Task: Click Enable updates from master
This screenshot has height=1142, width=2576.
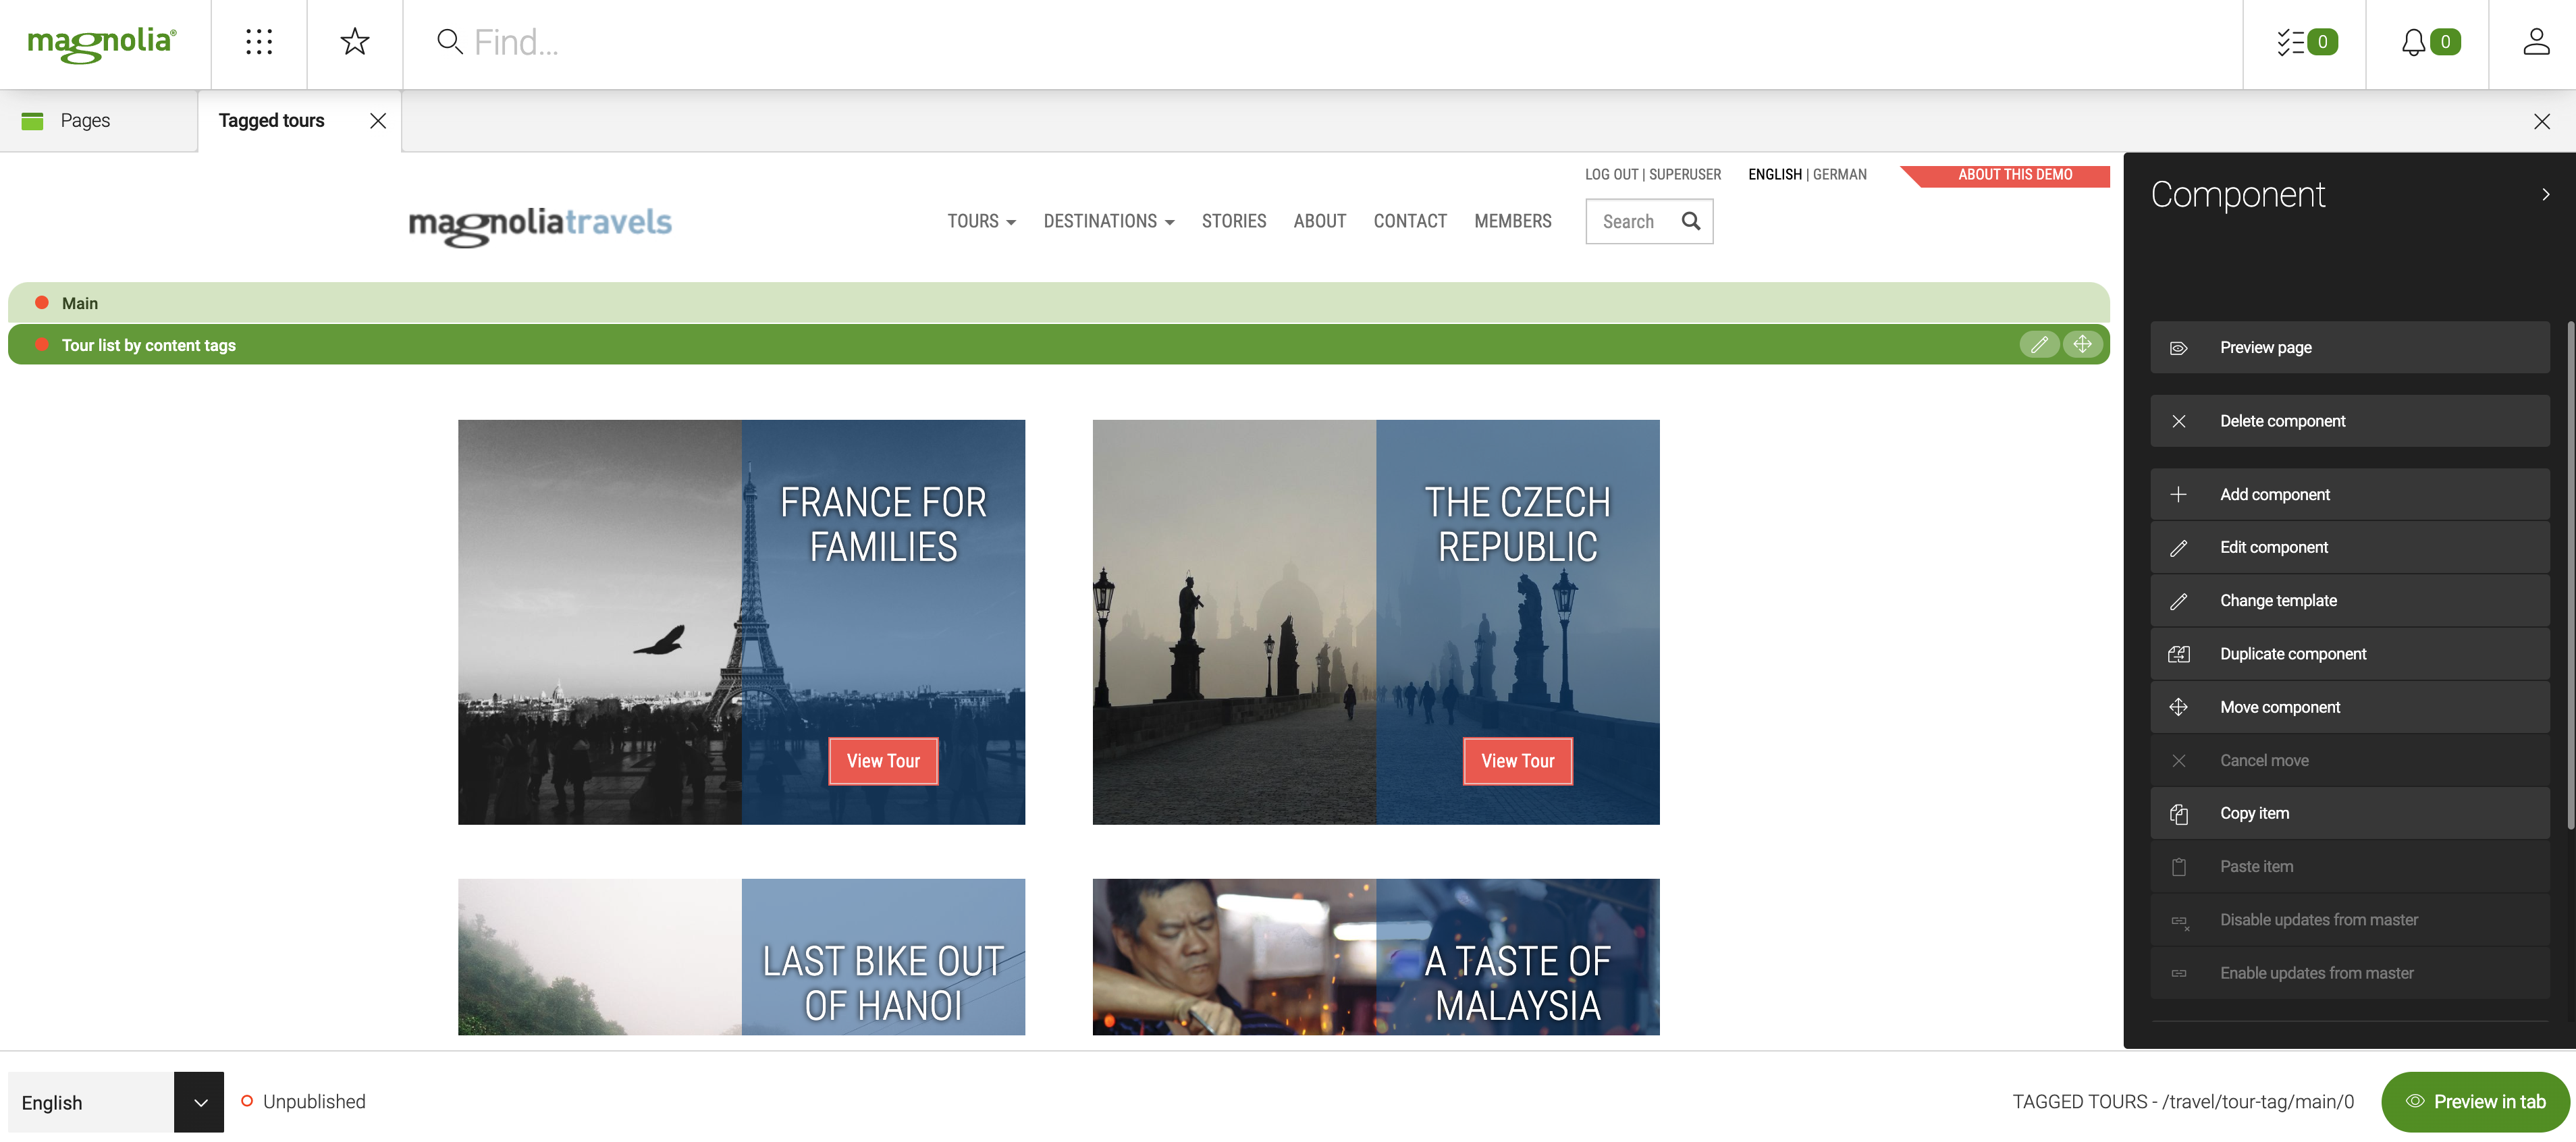Action: 2349,973
